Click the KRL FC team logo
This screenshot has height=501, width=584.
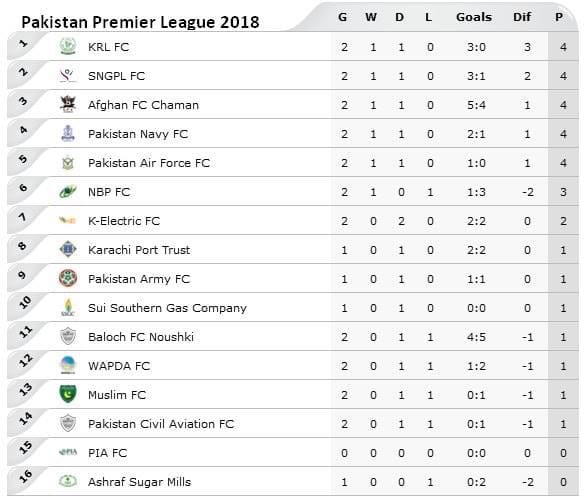(x=68, y=47)
